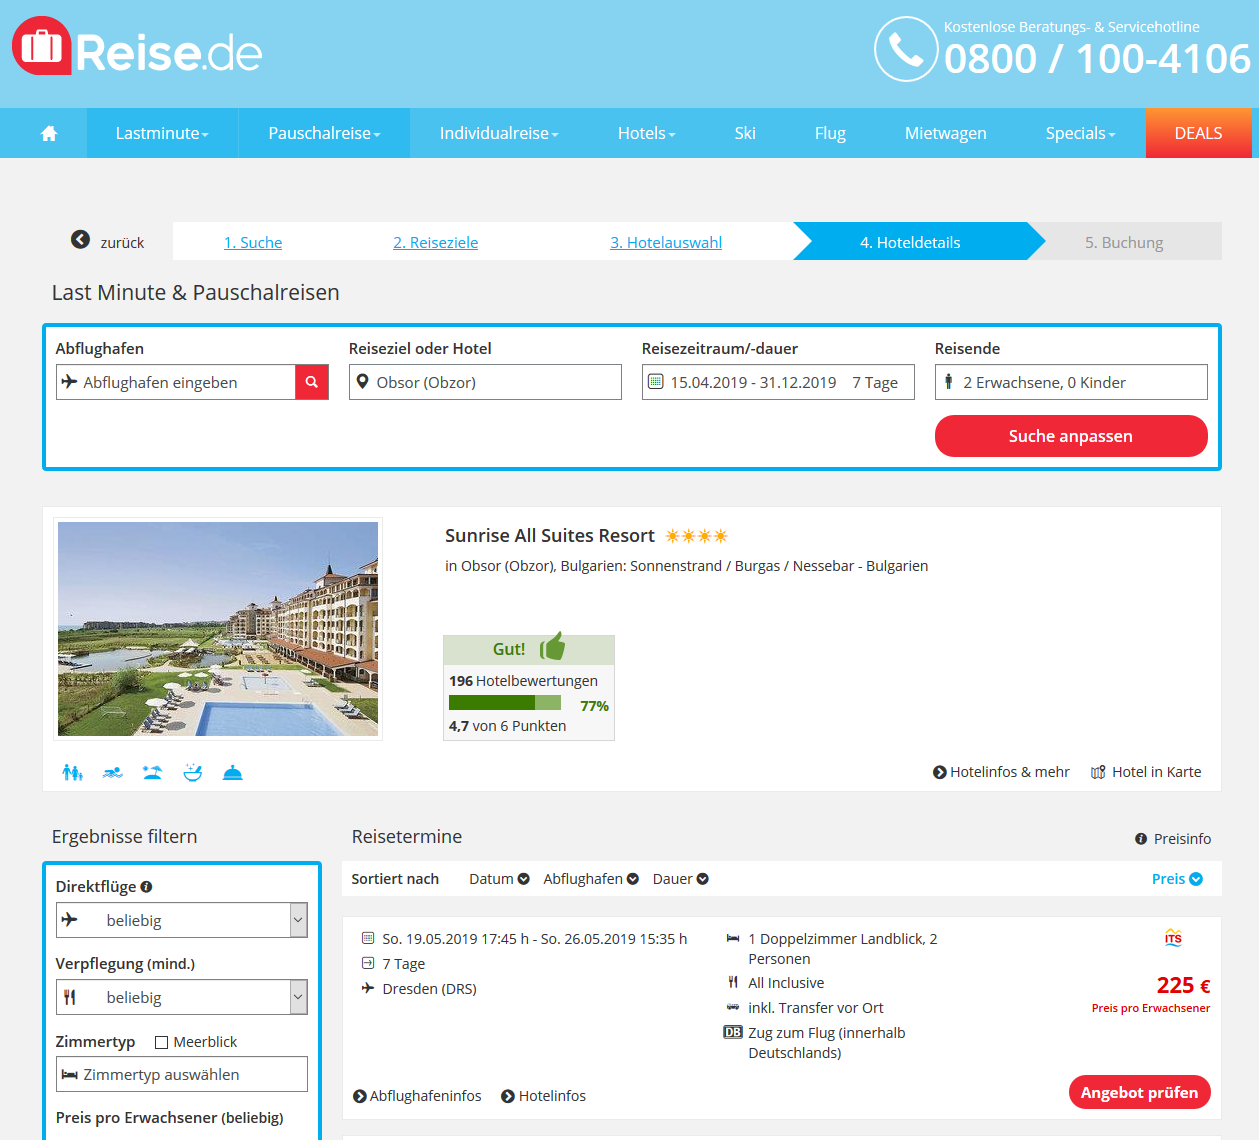
Task: Sort results by Abflughafen
Action: tap(591, 879)
